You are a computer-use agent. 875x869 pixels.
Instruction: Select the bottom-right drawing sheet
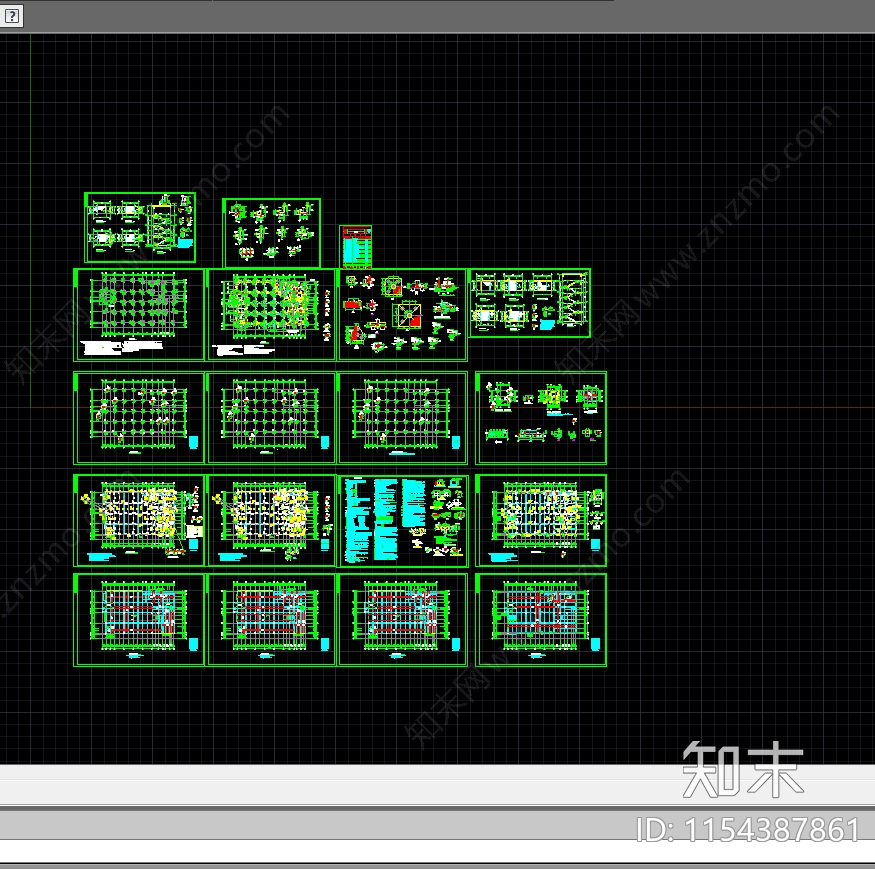point(541,620)
